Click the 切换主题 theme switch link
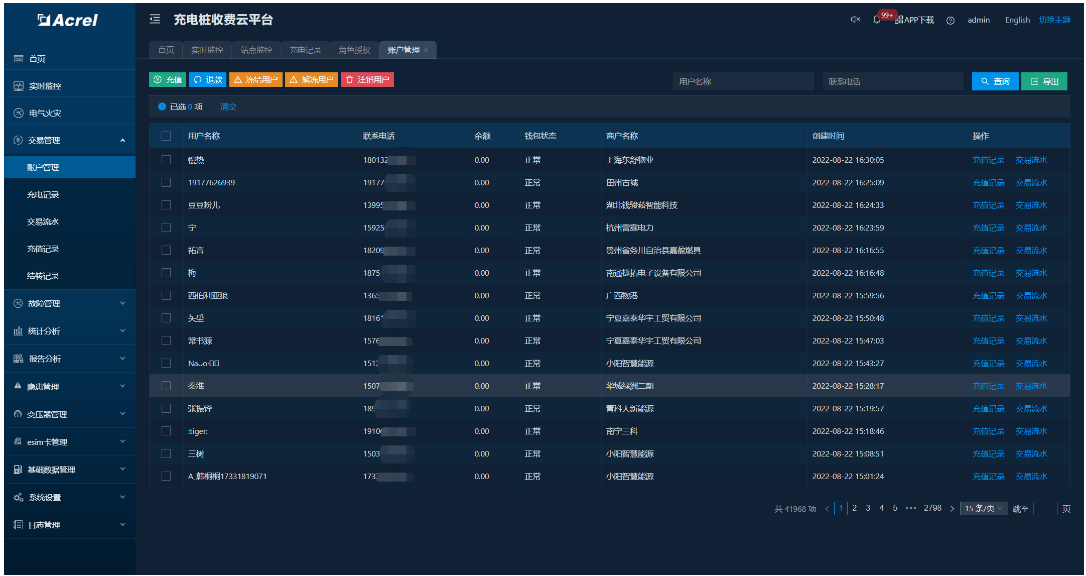The height and width of the screenshot is (576, 1086). coord(1055,20)
